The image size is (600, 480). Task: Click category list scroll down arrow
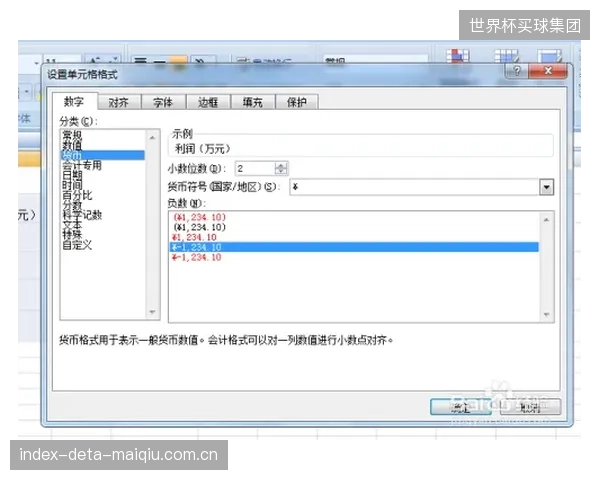[152, 312]
